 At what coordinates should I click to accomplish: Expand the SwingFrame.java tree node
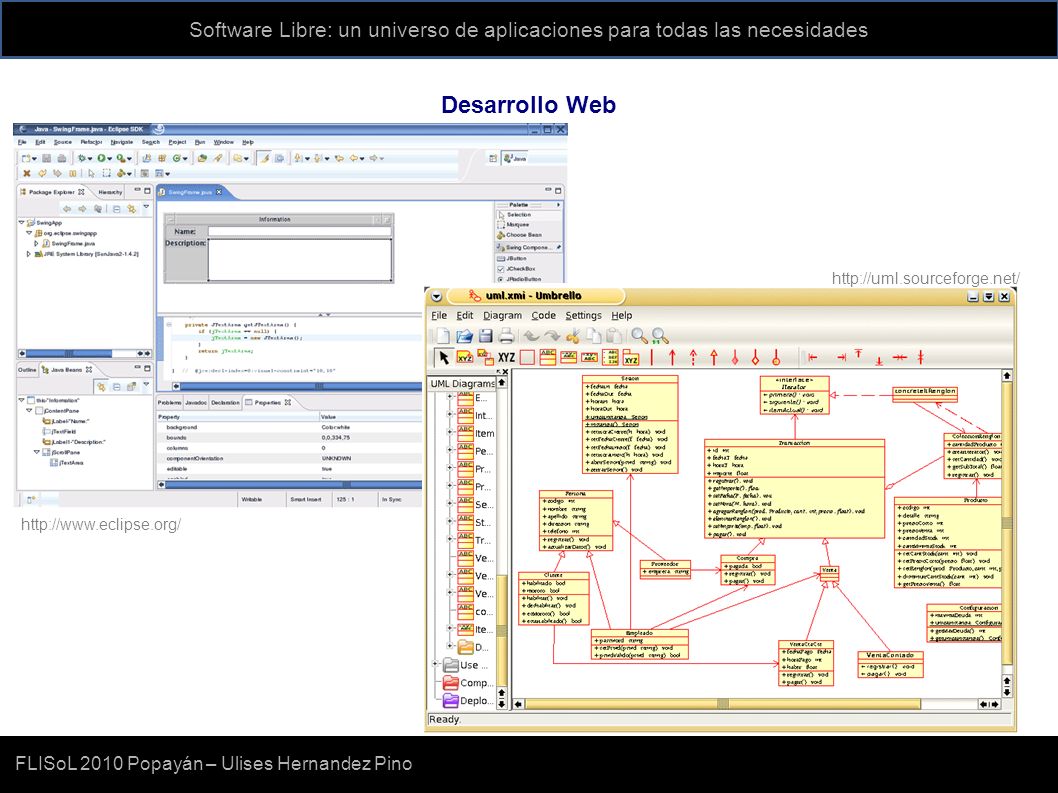[36, 243]
